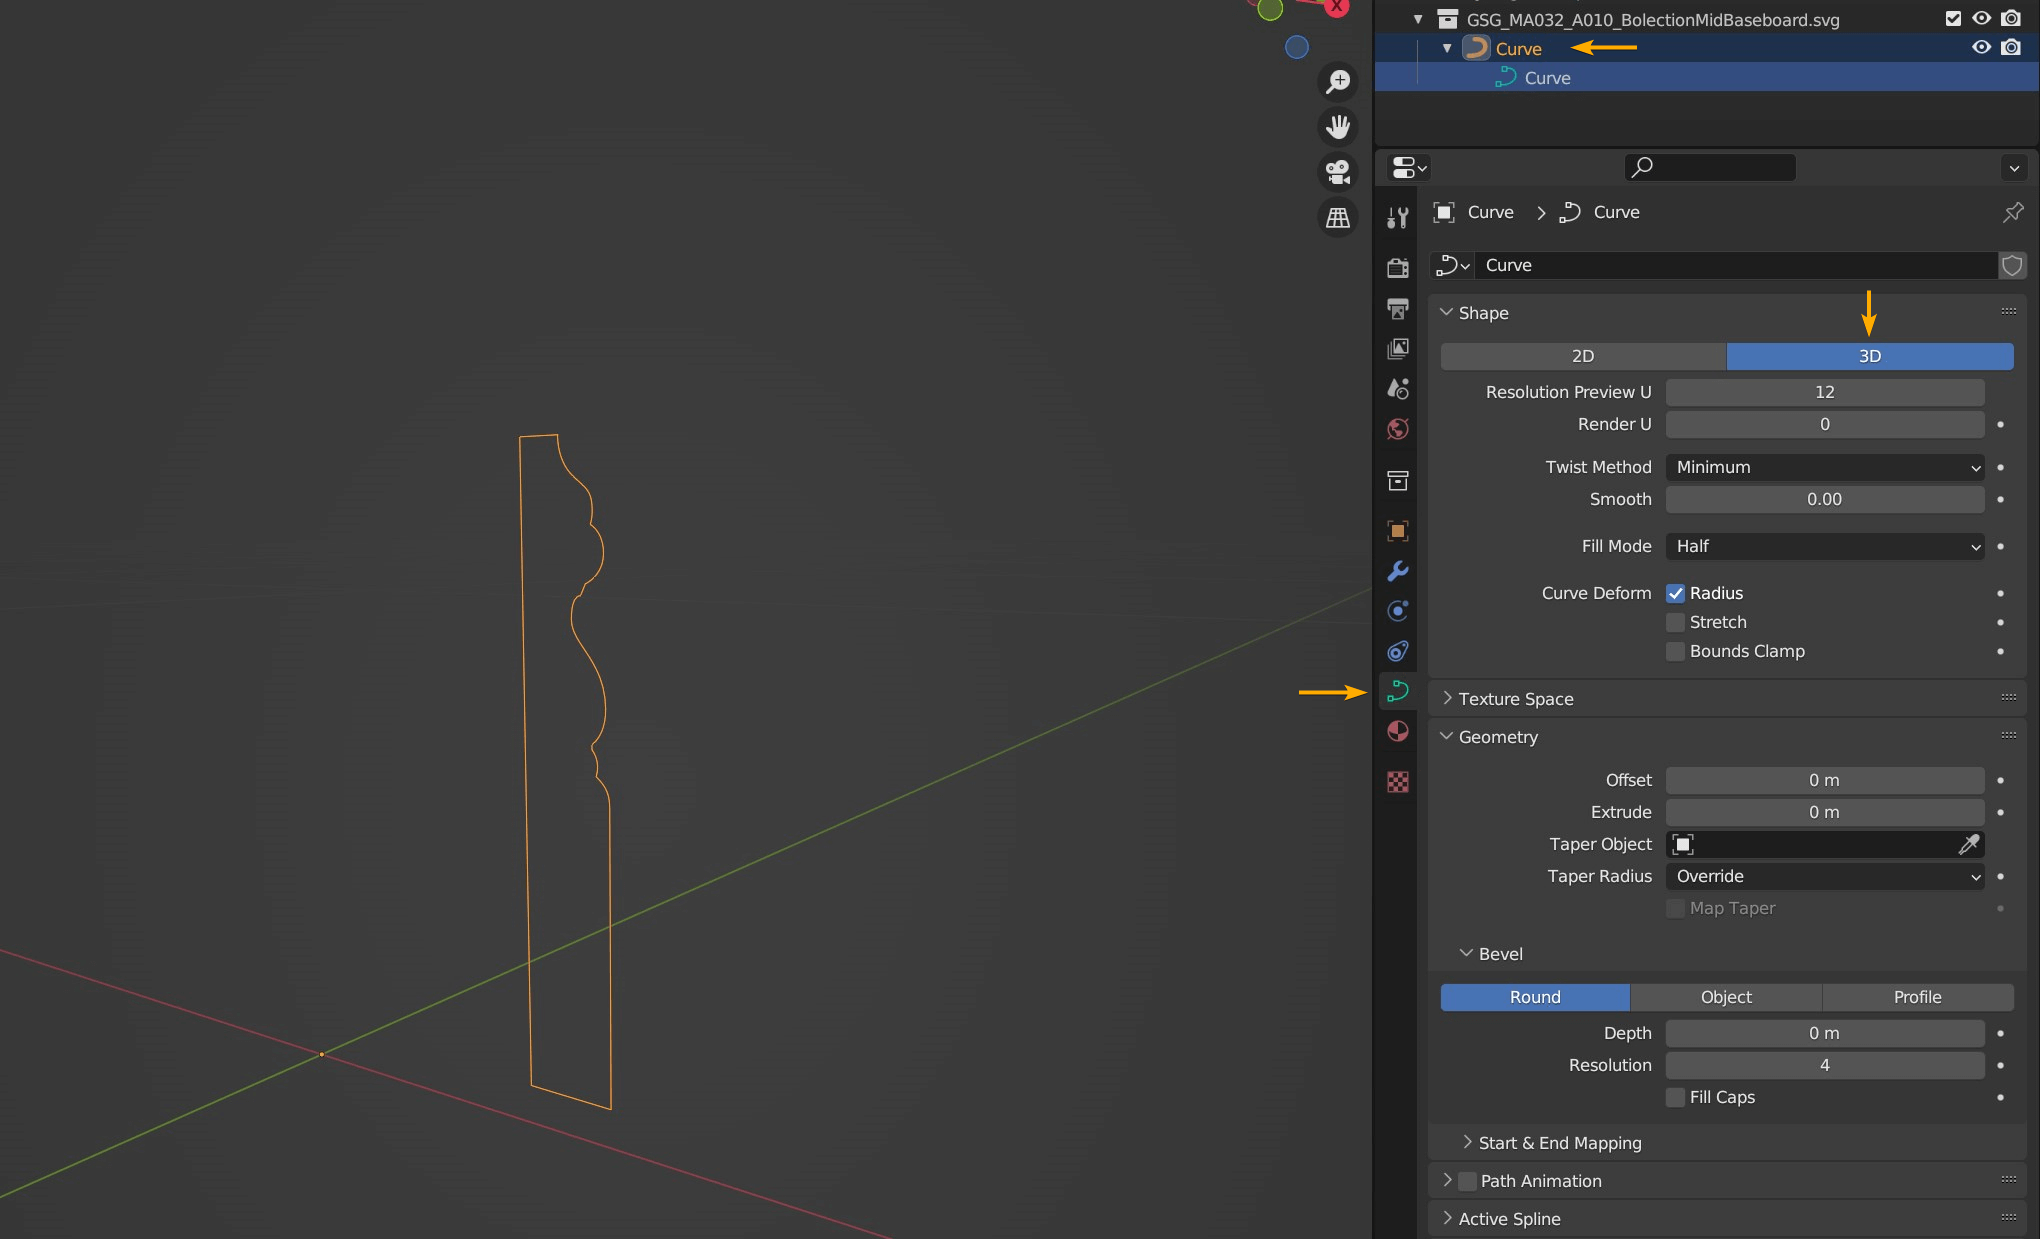Screen dimensions: 2040x1239
Task: Select 3D shape mode
Action: point(1870,356)
